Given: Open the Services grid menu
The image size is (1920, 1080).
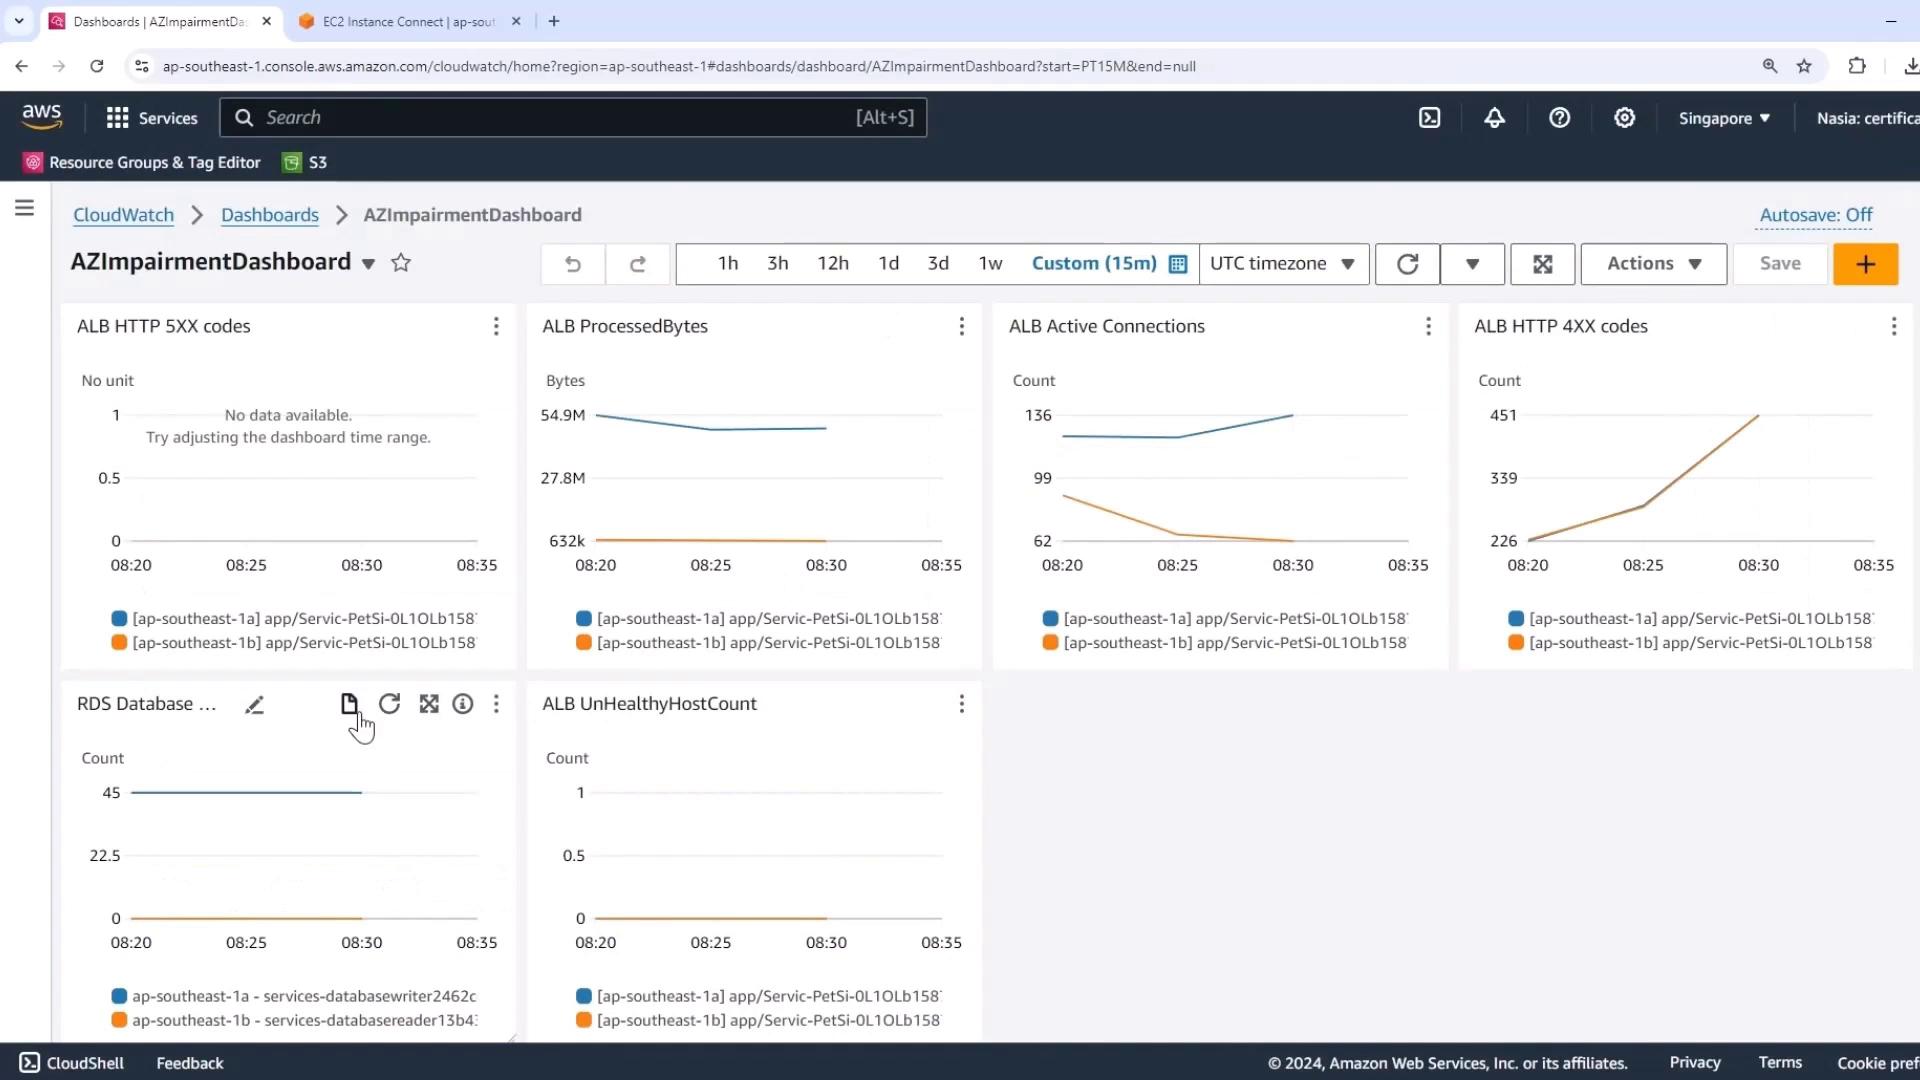Looking at the screenshot, I should coord(152,118).
